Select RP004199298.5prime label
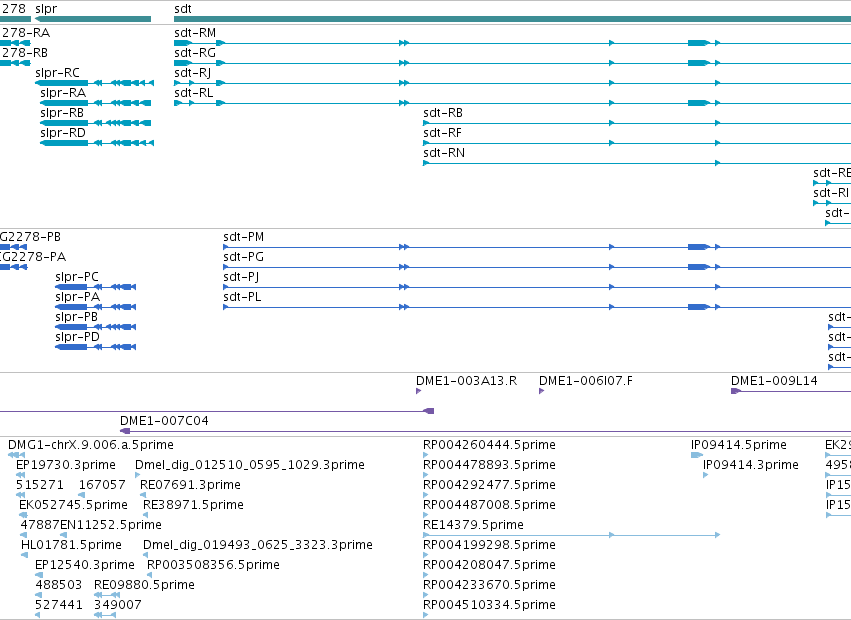The height and width of the screenshot is (620, 851). pyautogui.click(x=490, y=545)
